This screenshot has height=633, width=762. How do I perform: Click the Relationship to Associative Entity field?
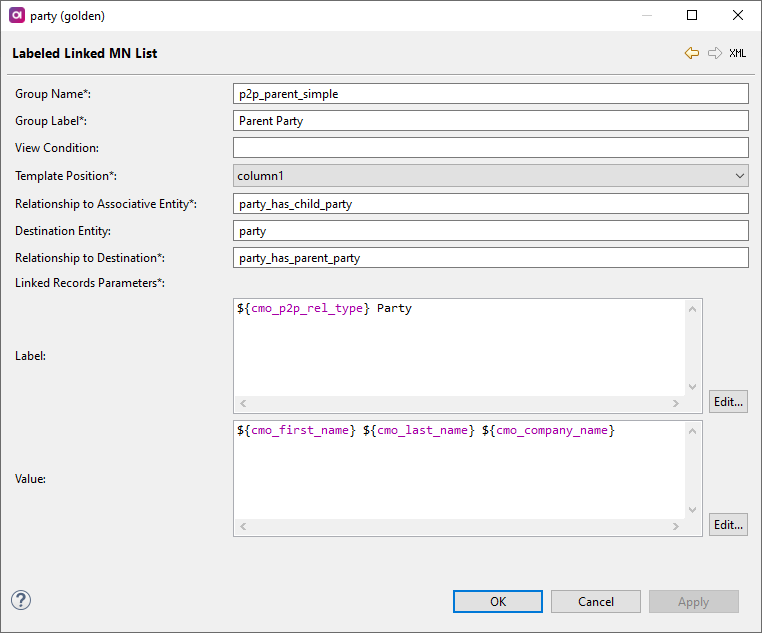point(490,204)
